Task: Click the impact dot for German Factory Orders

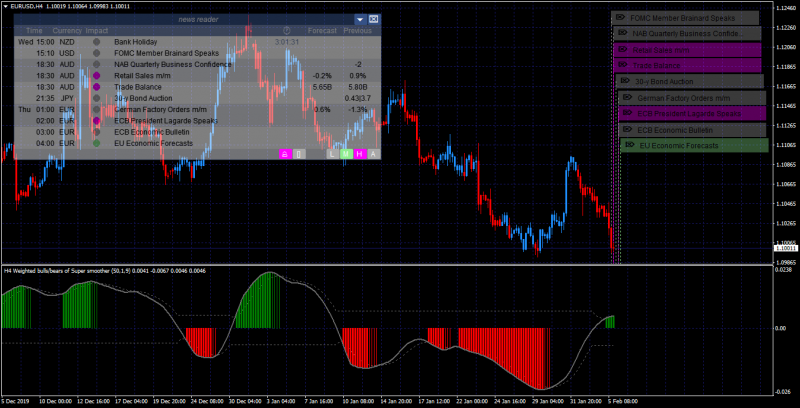Action: pos(96,109)
